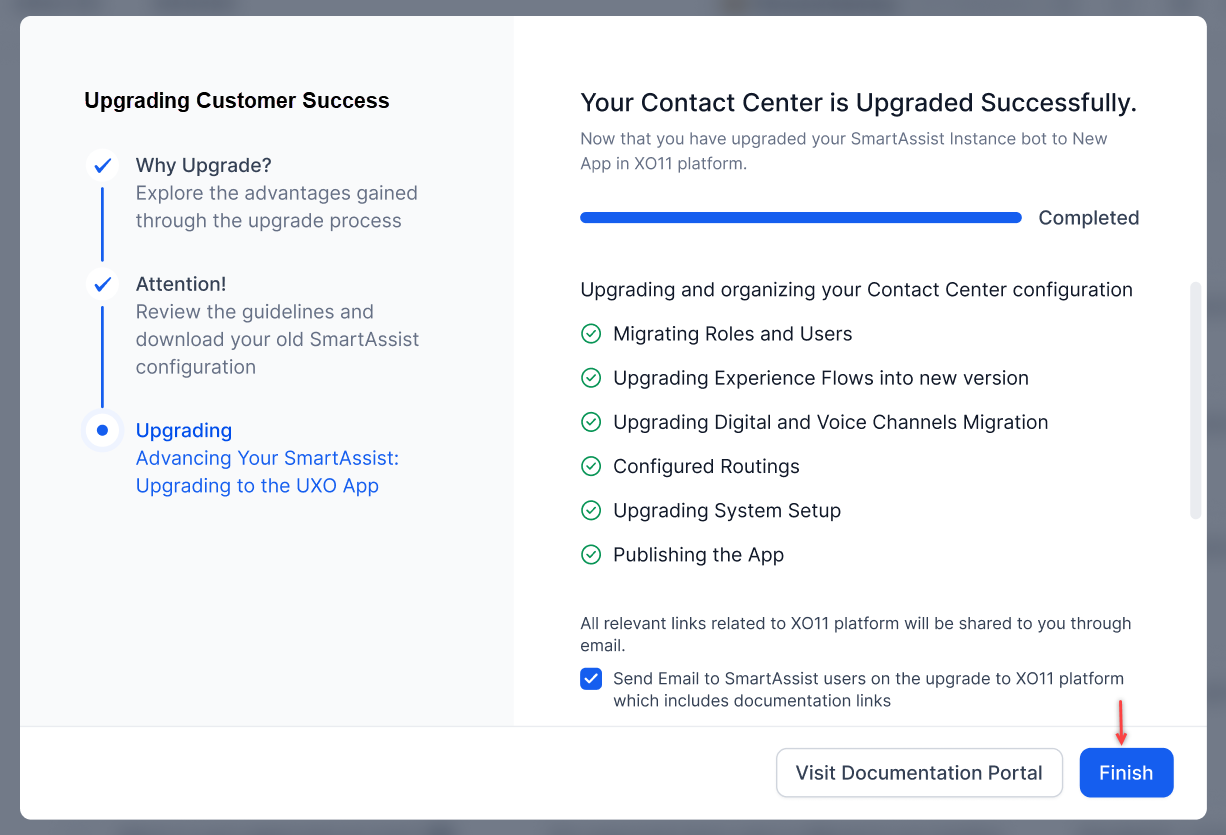The image size is (1226, 835).
Task: Click the green check beside Upgrading Experience Flows
Action: [x=591, y=378]
